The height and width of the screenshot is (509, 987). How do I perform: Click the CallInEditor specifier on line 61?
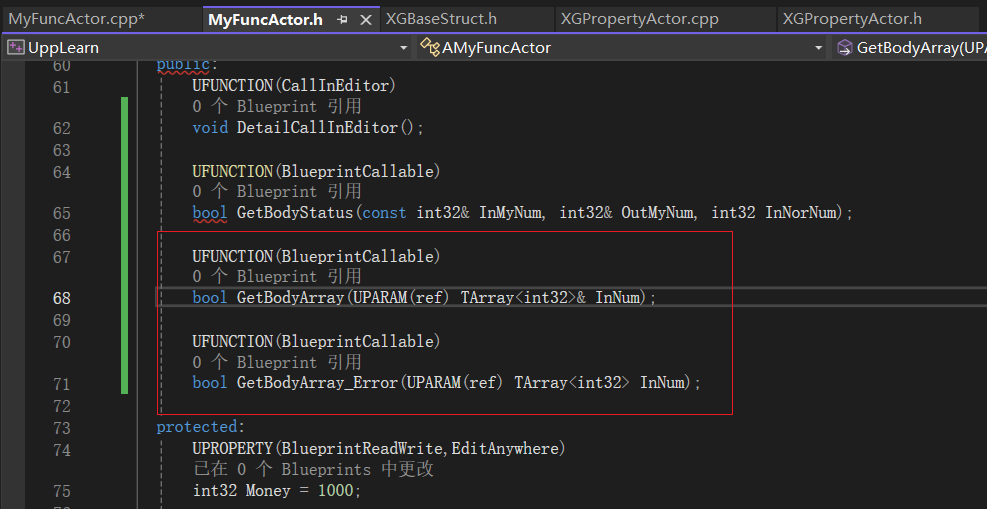tap(335, 86)
